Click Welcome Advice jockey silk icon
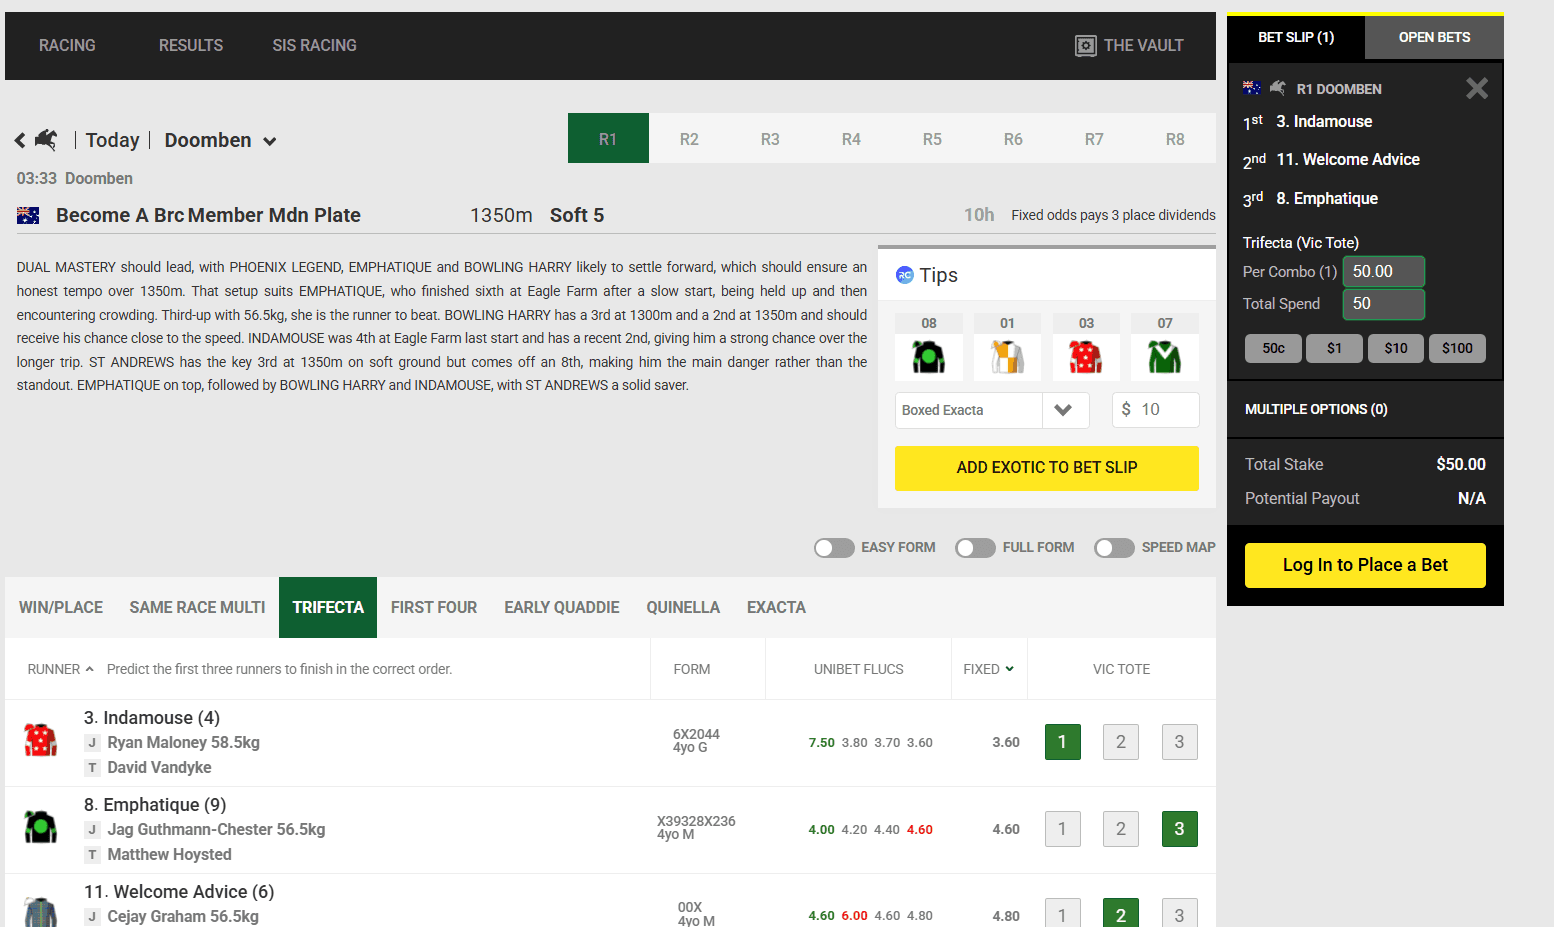Viewport: 1554px width, 927px height. (x=41, y=912)
